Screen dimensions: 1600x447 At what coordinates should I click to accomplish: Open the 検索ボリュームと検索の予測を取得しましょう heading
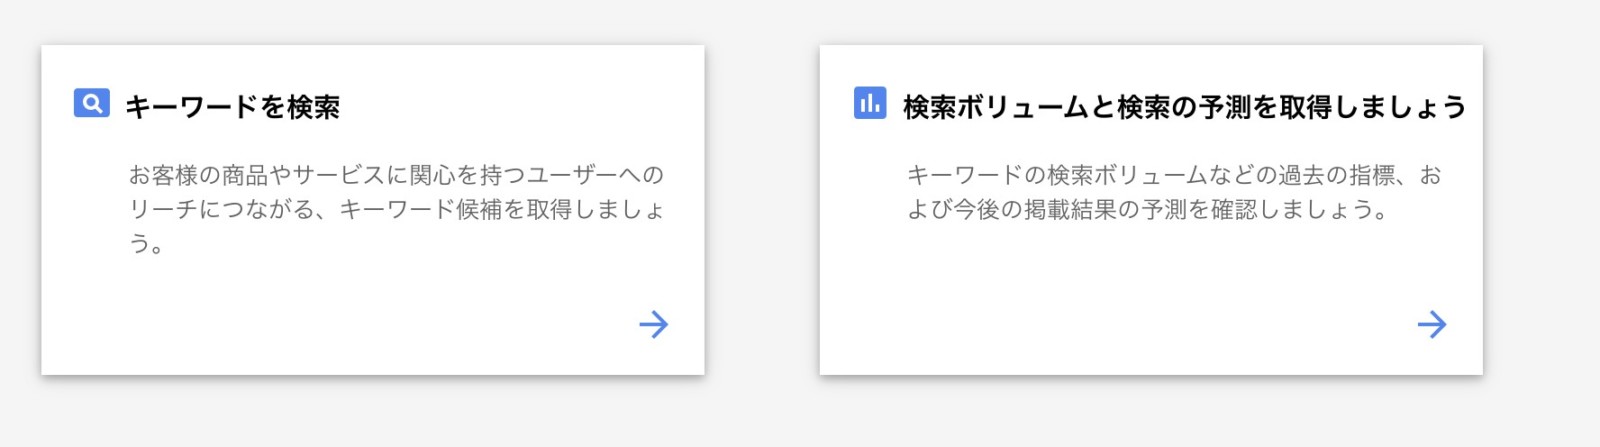tap(1184, 107)
